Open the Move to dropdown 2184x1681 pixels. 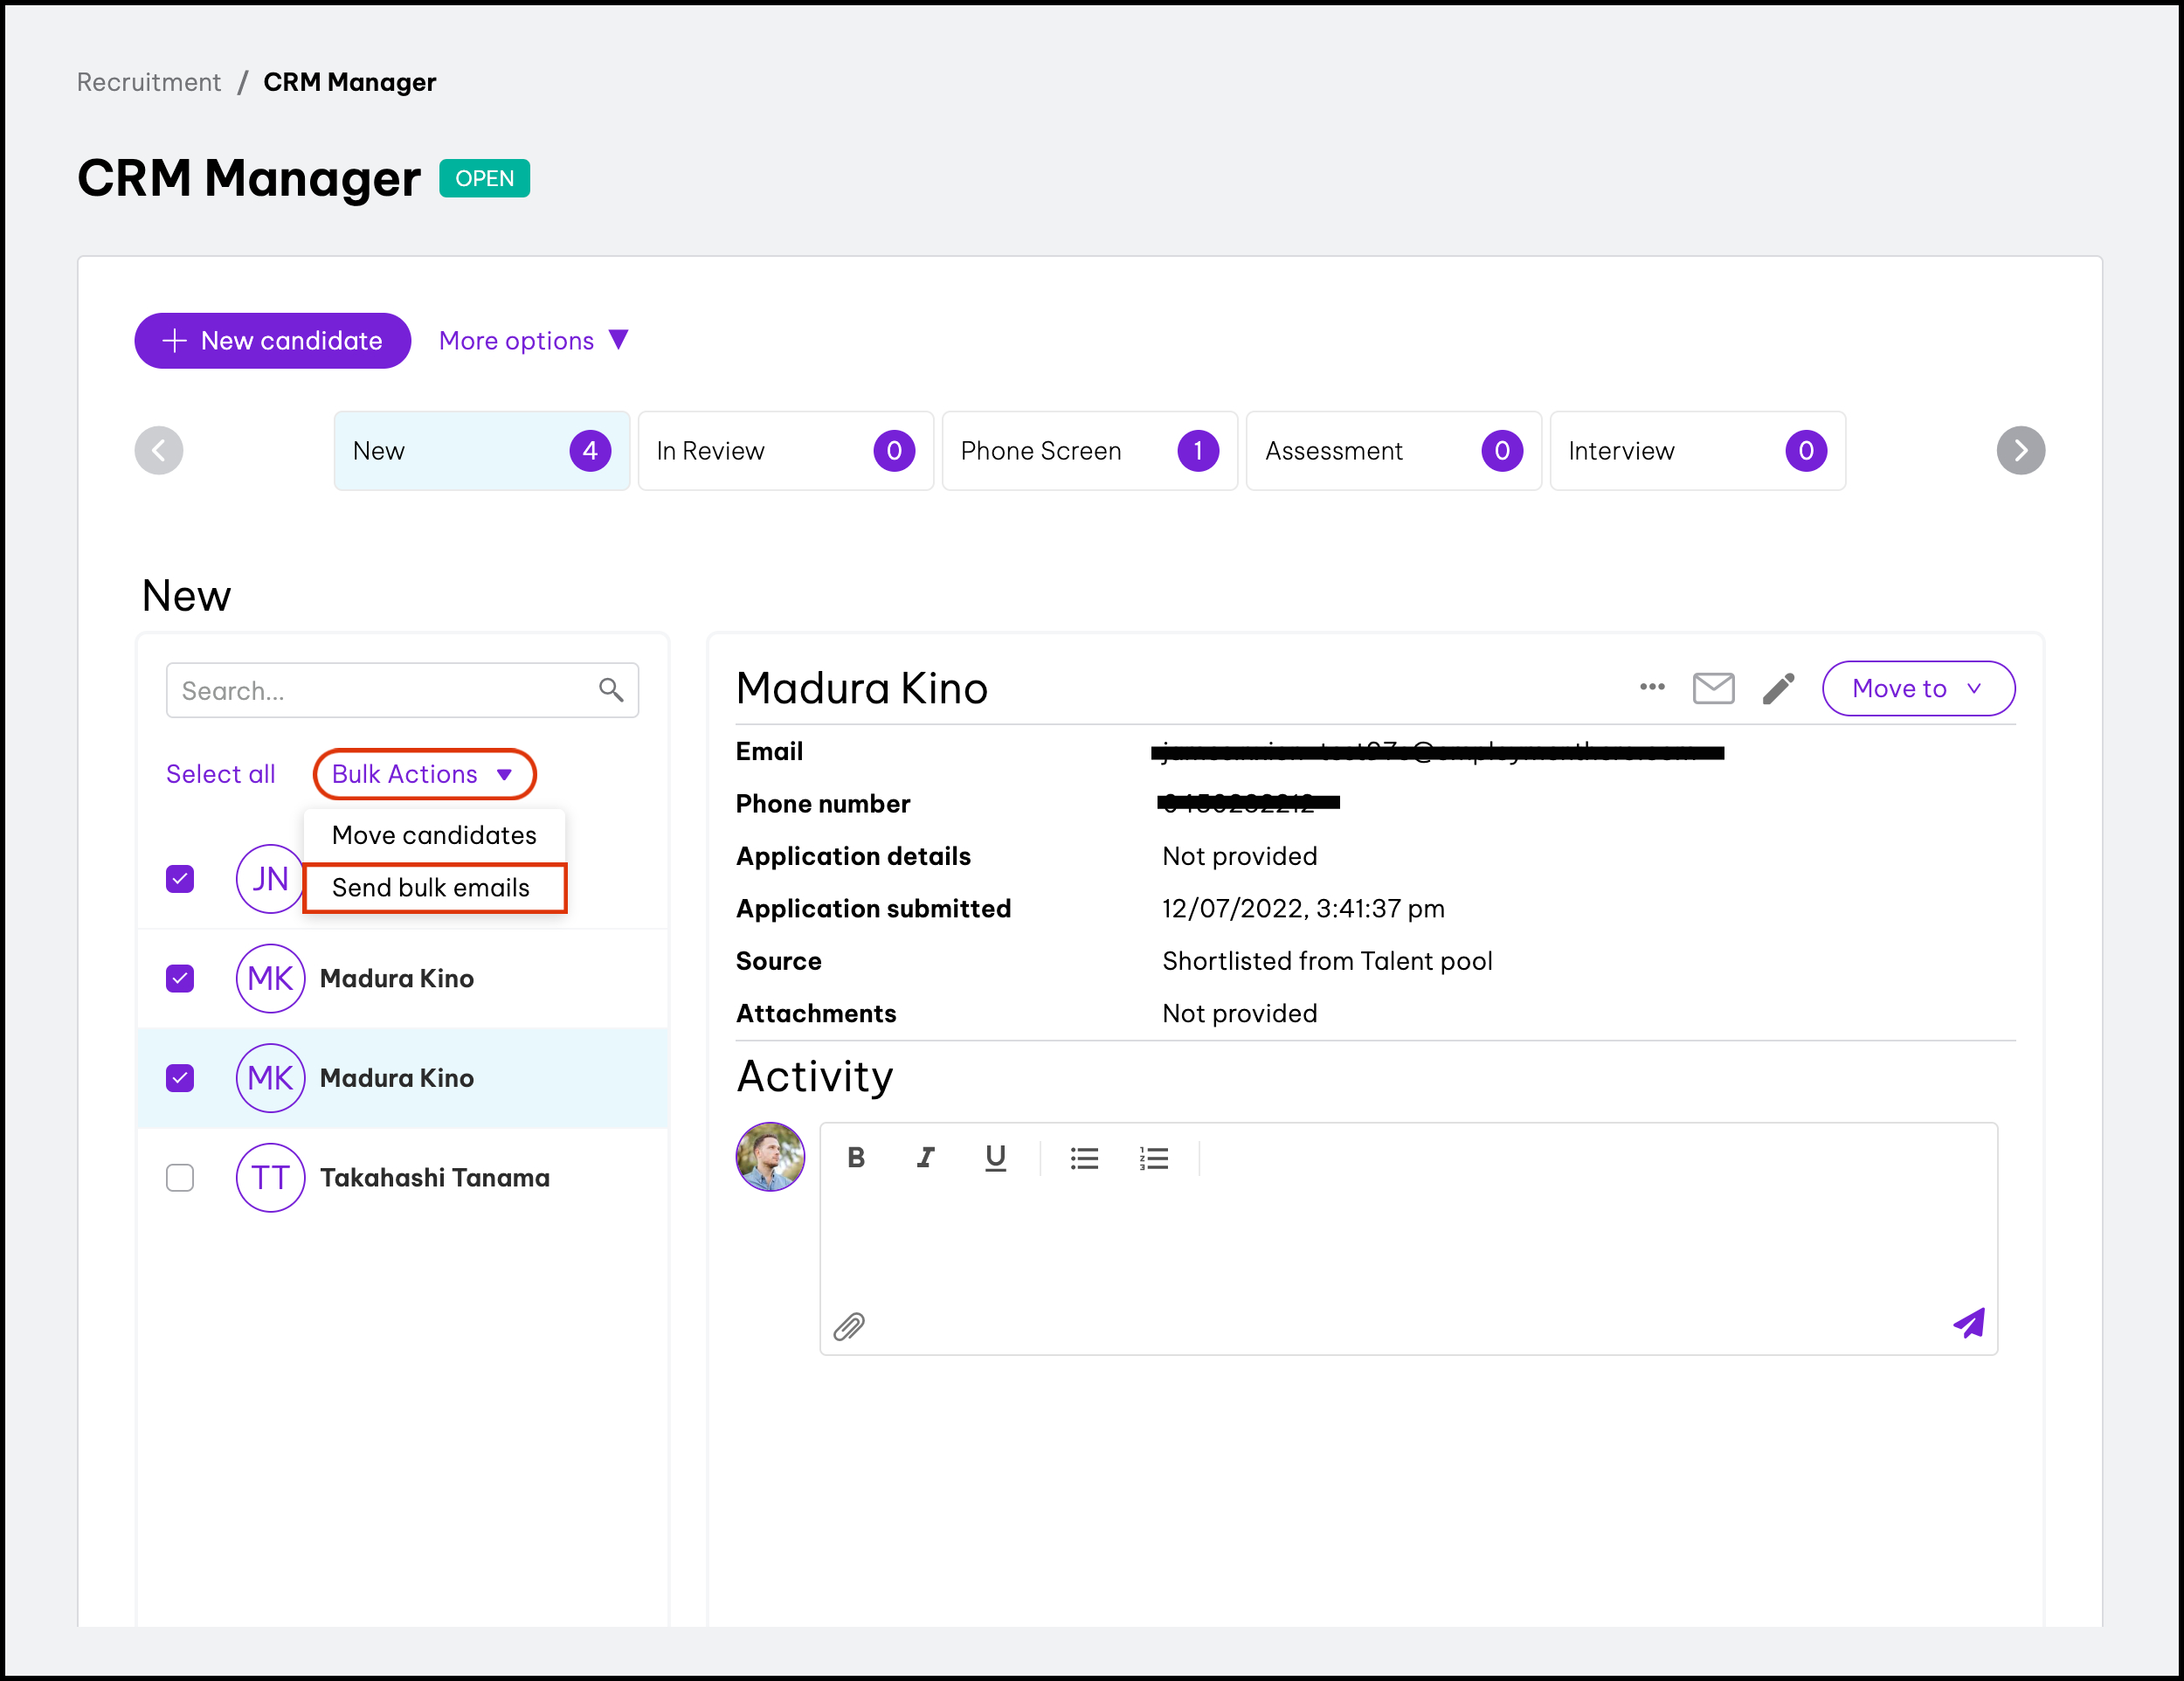(1917, 688)
